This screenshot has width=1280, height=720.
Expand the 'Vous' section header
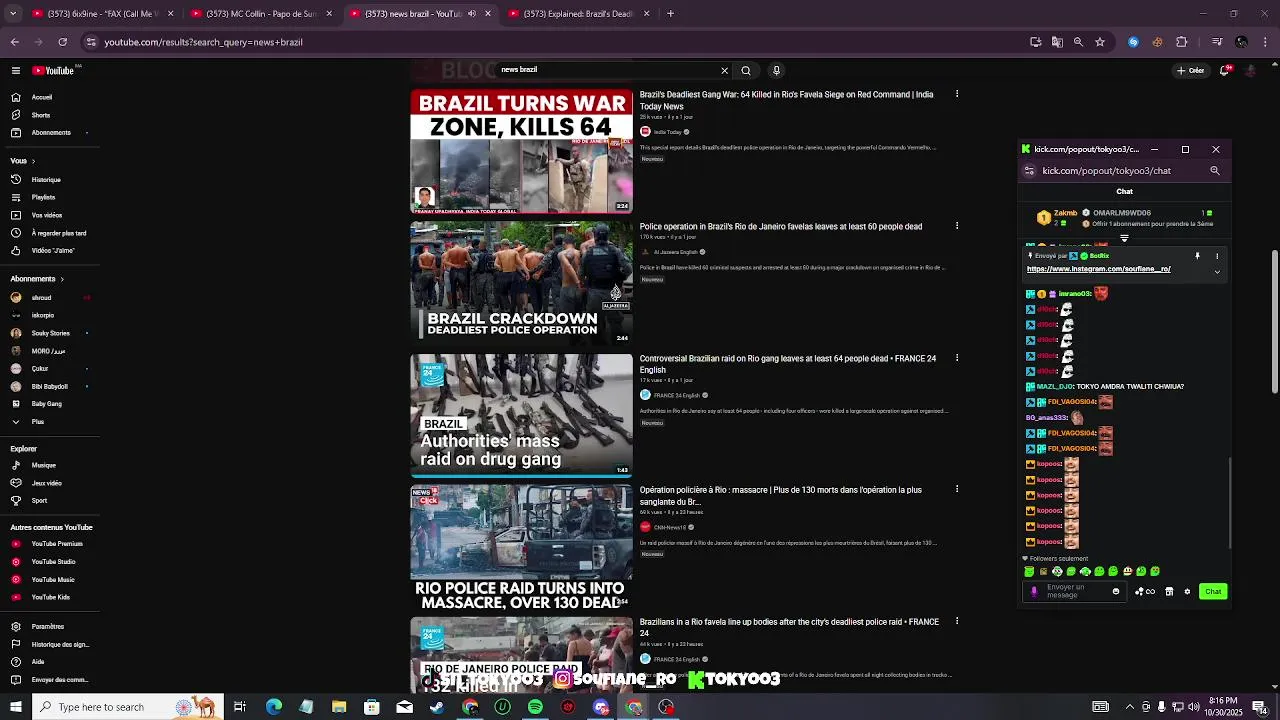click(x=22, y=161)
